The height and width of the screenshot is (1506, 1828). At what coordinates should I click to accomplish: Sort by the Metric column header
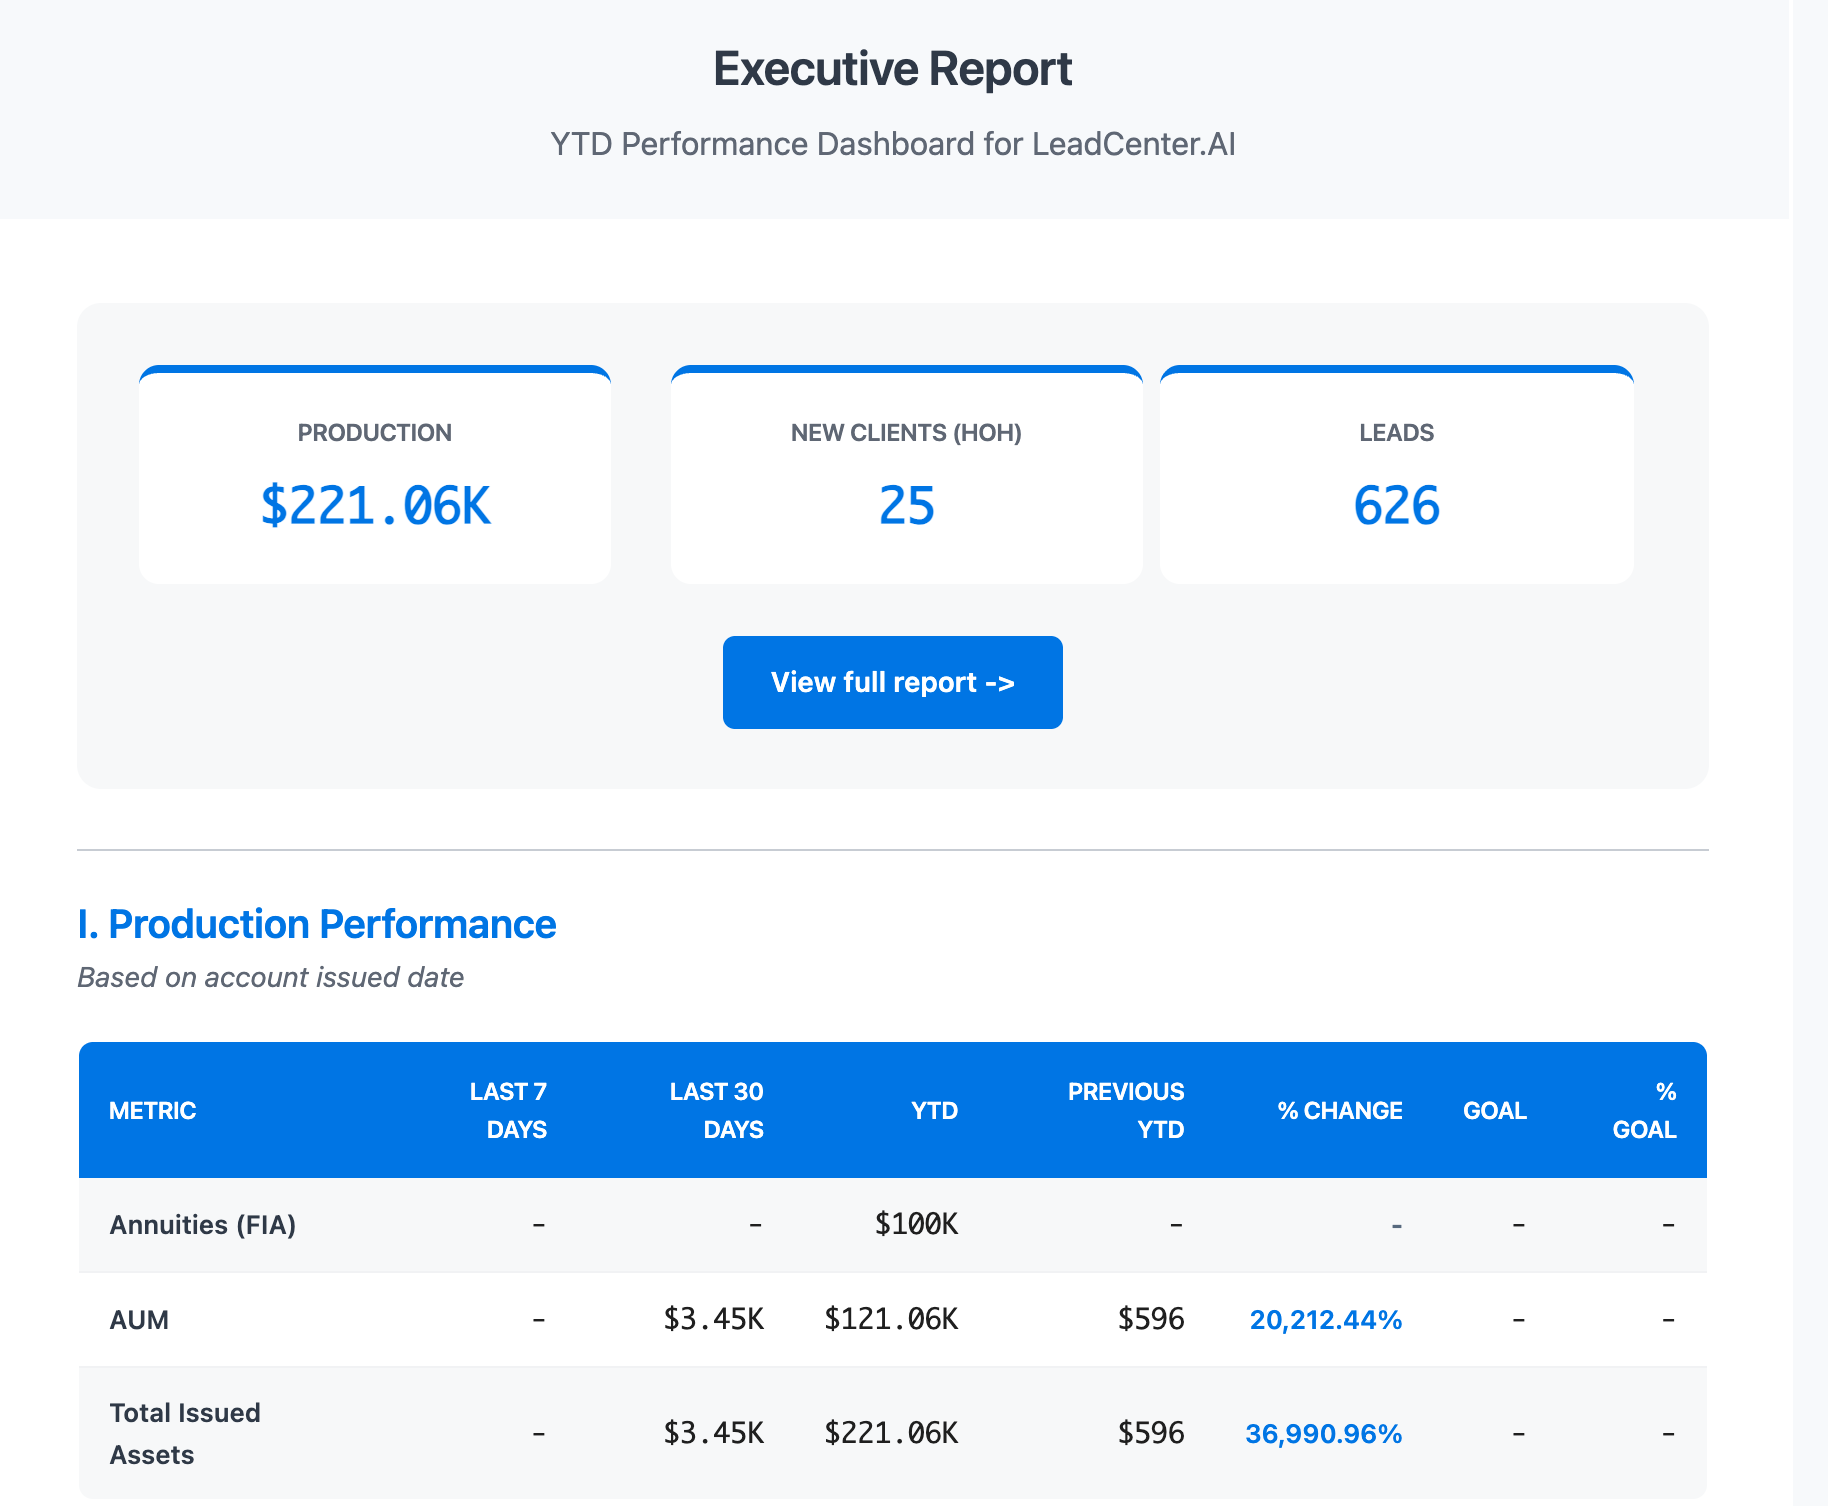pos(152,1110)
